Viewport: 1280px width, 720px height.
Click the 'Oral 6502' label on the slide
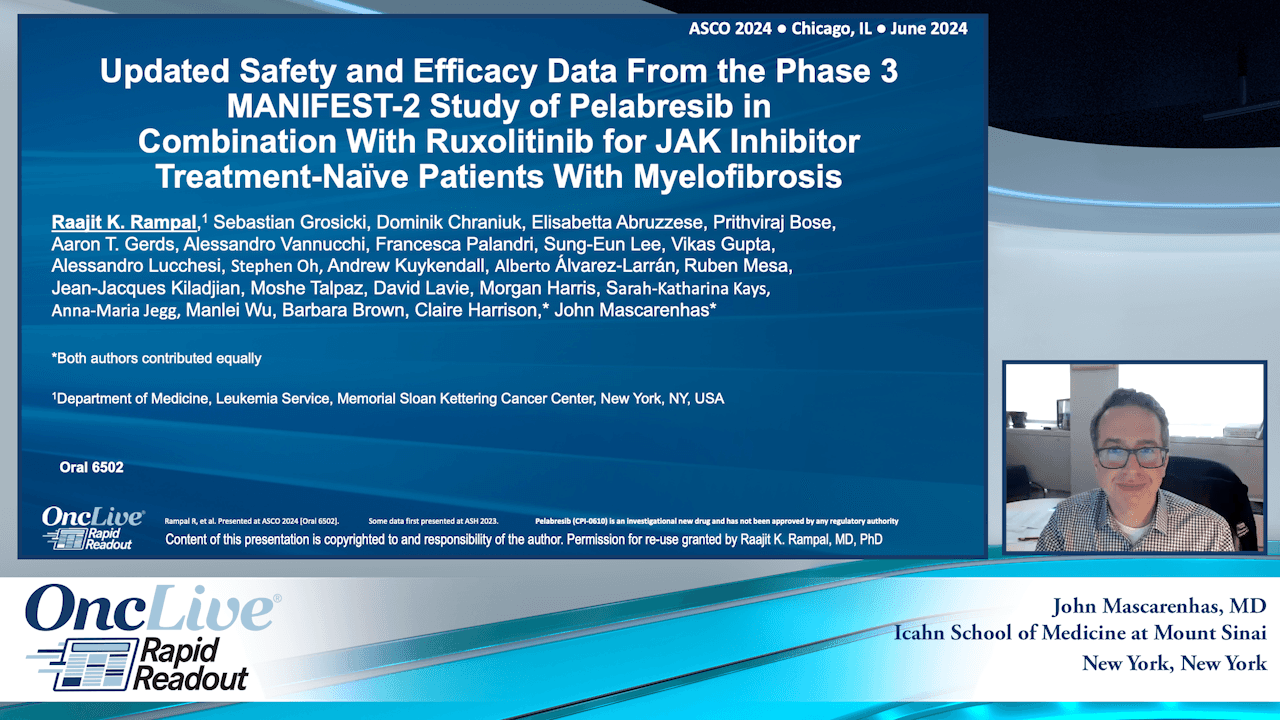92,467
